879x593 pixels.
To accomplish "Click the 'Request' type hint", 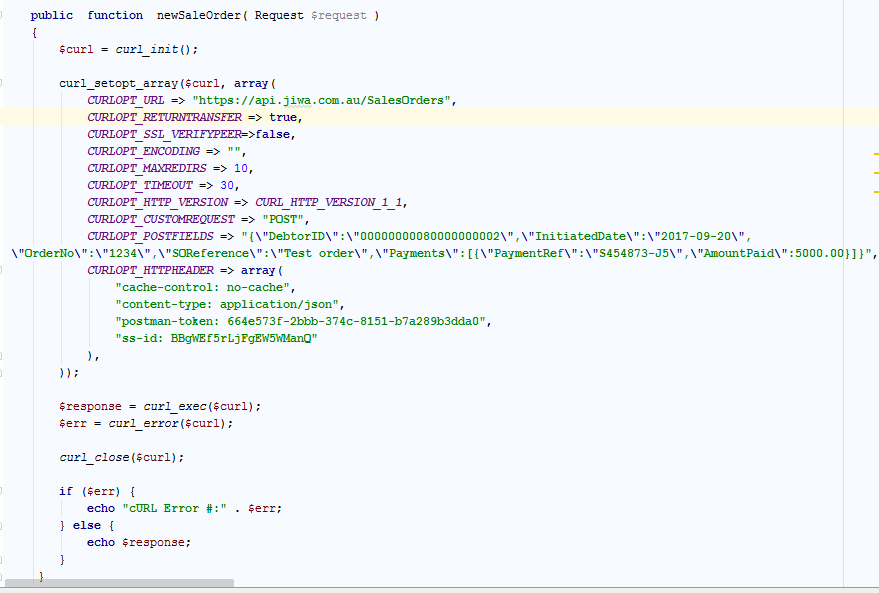I will [279, 15].
